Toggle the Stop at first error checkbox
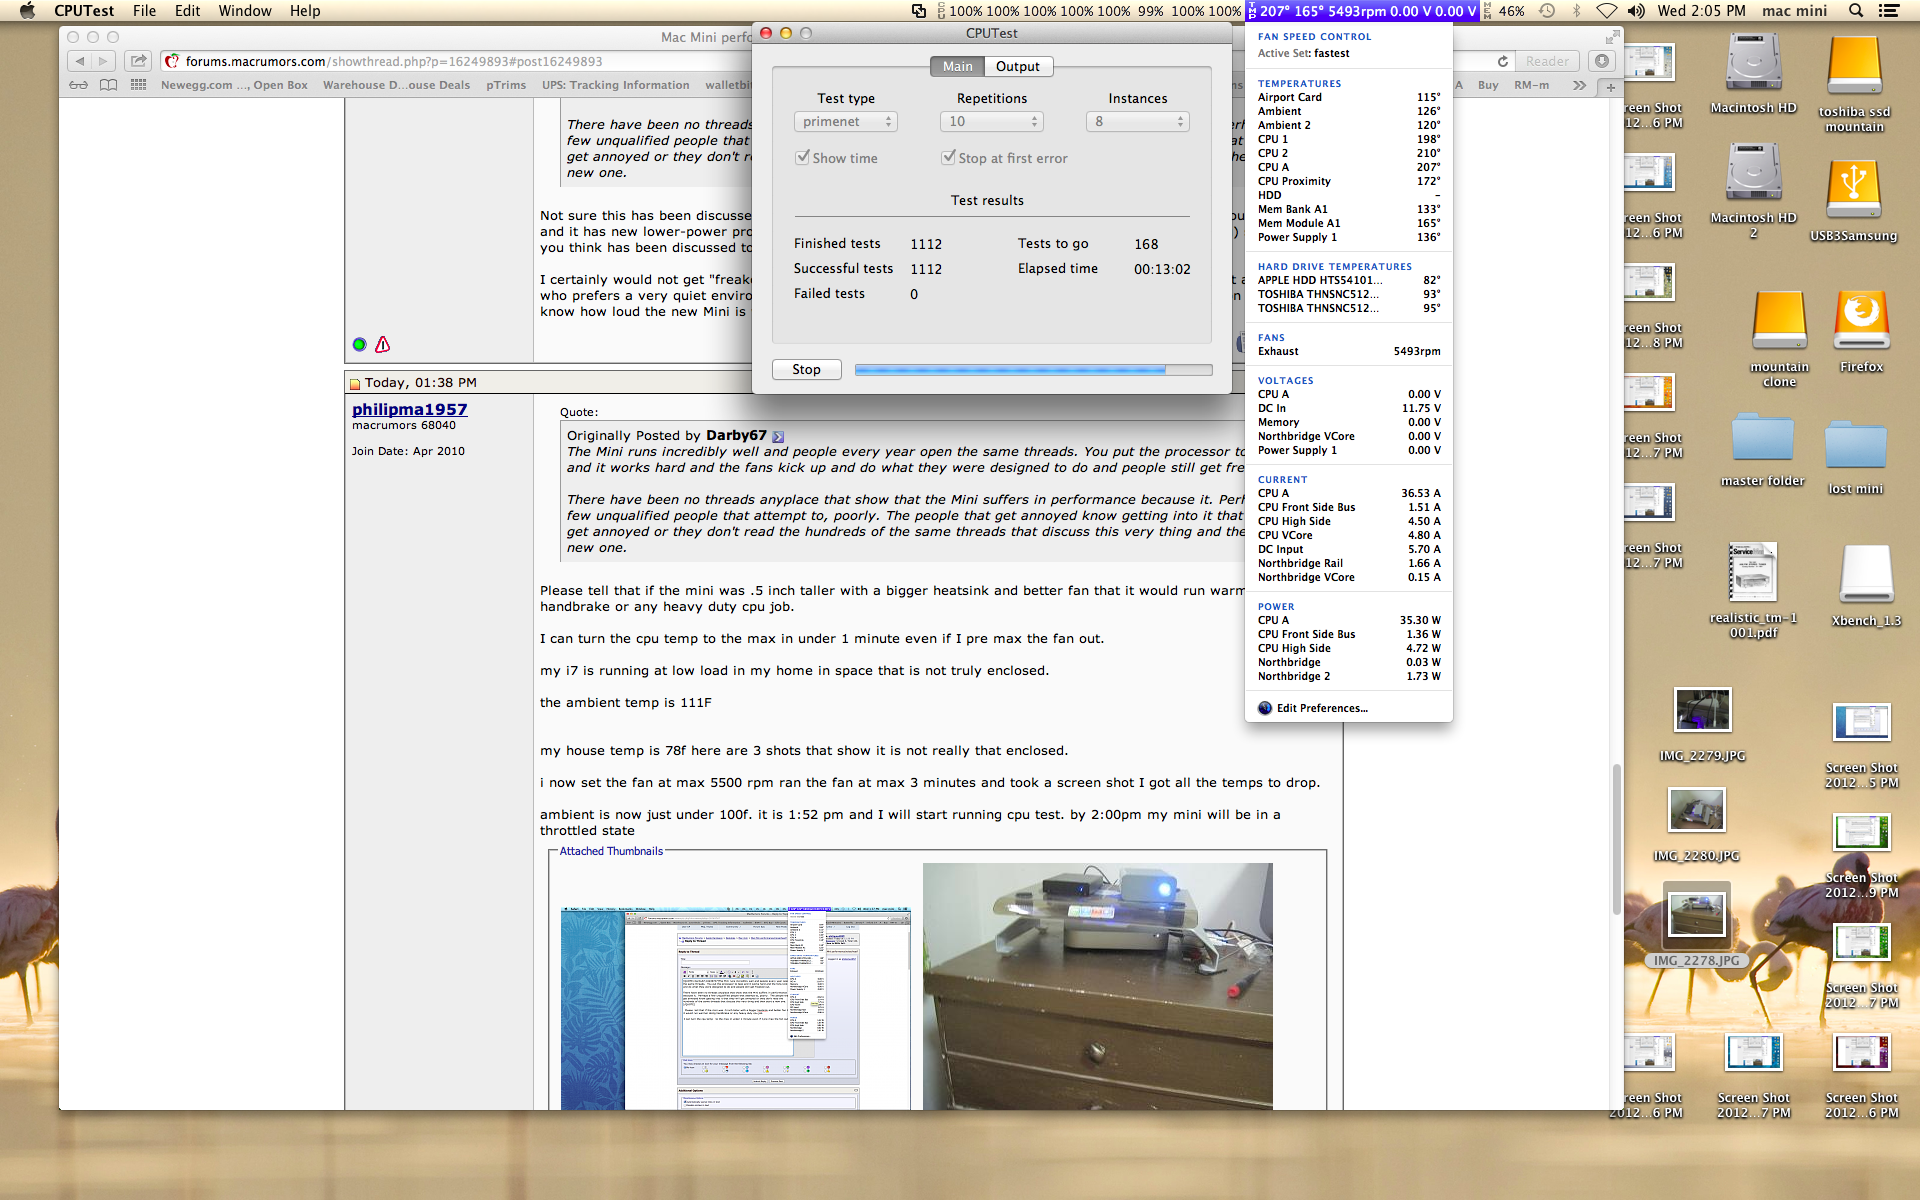The image size is (1920, 1200). click(948, 158)
